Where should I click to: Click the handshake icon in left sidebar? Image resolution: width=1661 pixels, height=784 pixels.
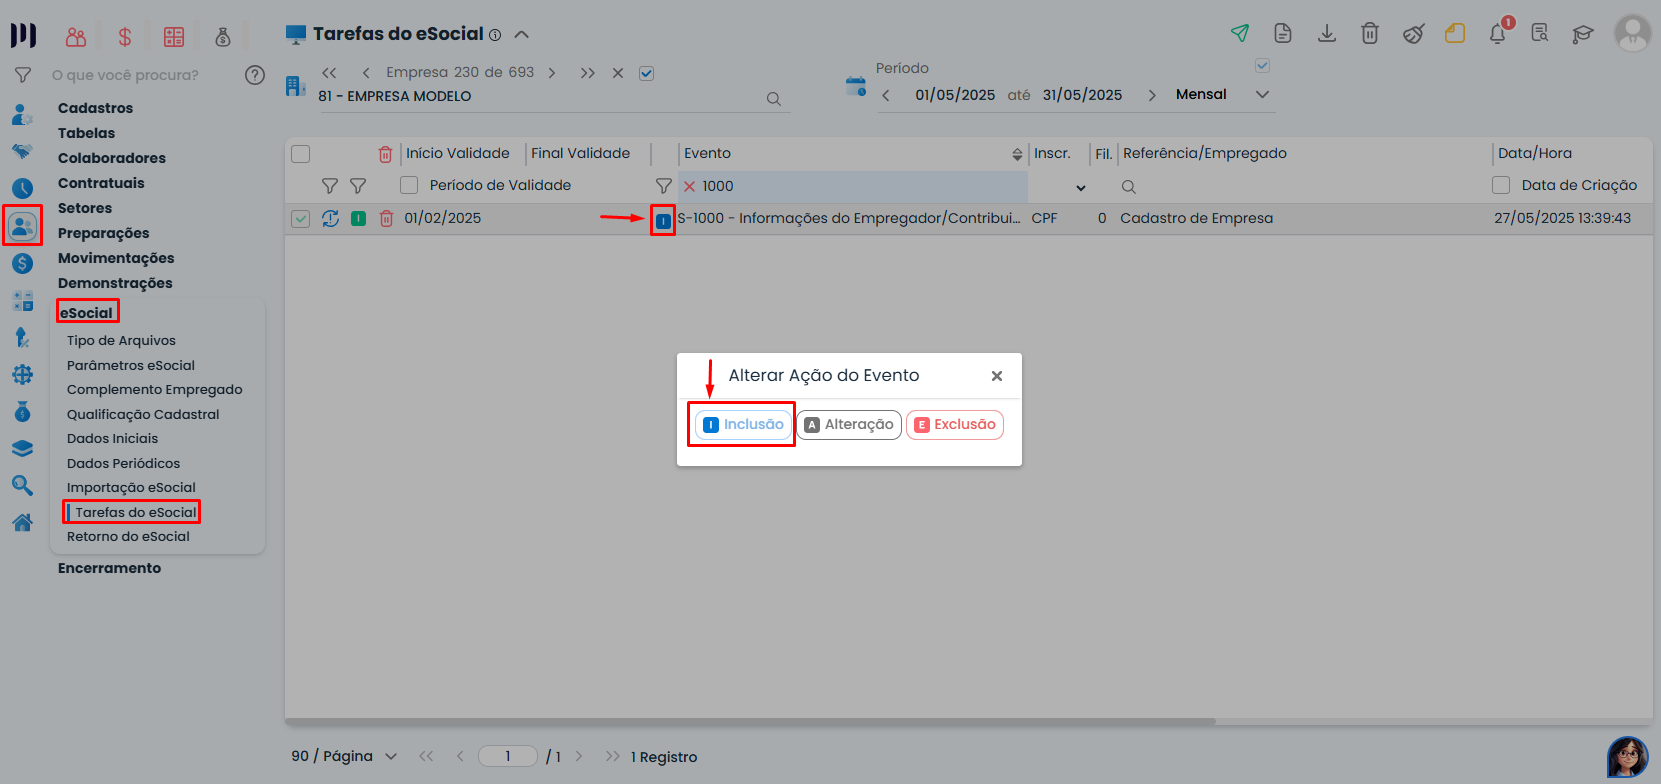coord(22,151)
